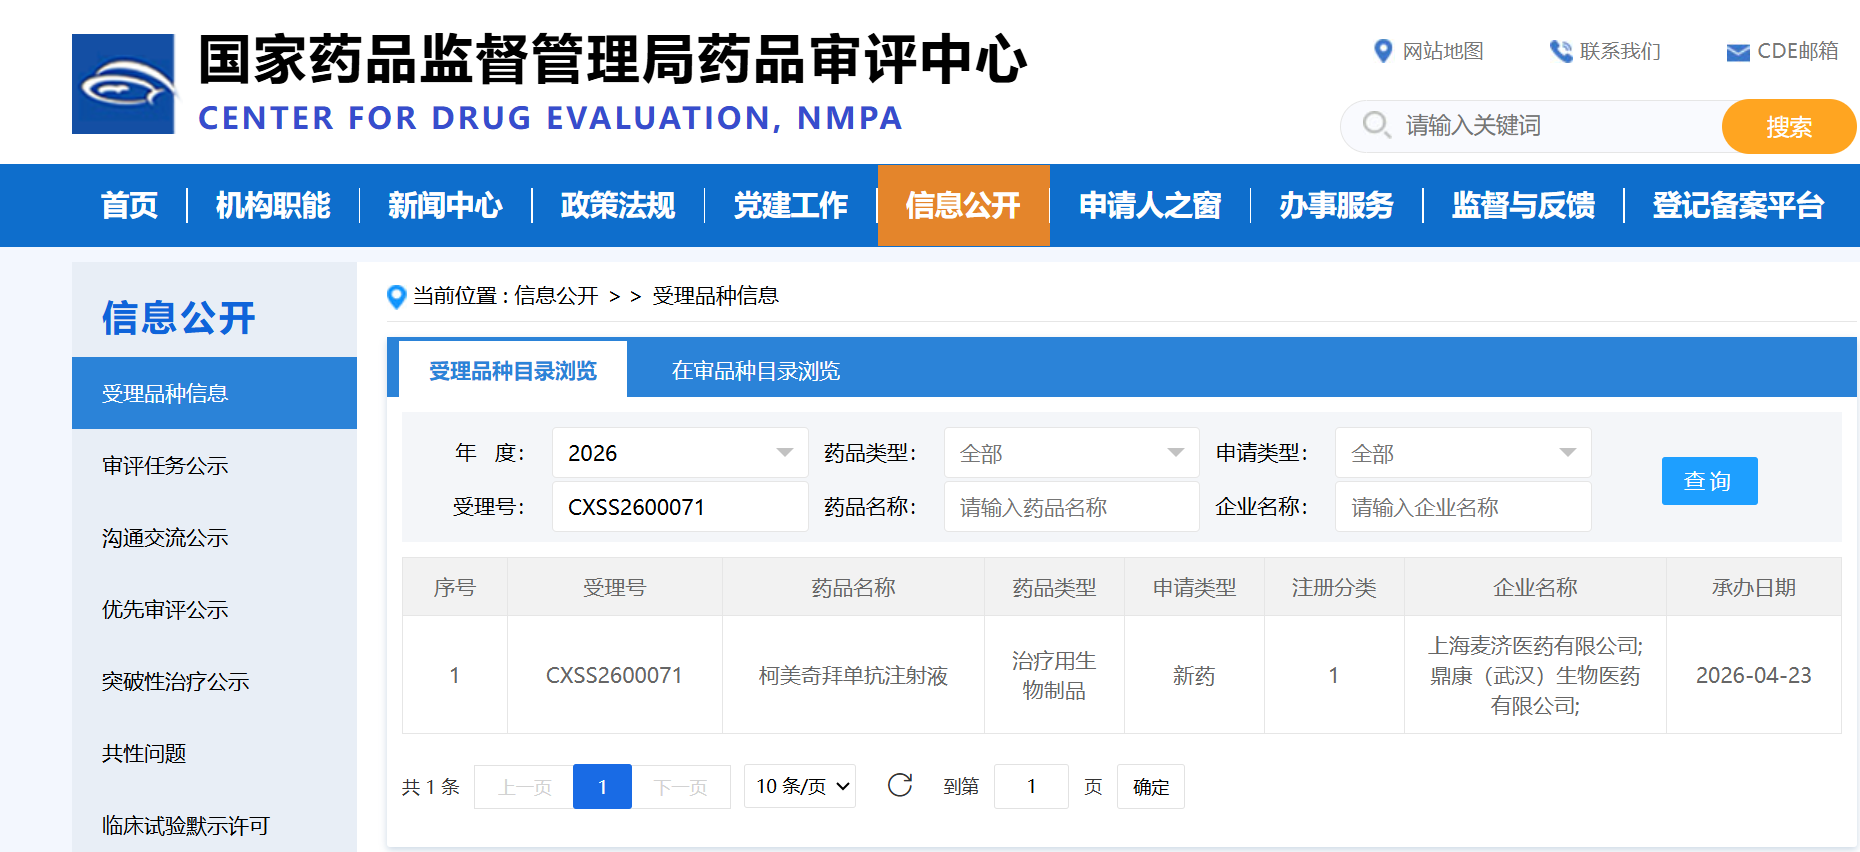This screenshot has height=852, width=1860.
Task: Click the orange 搜索 button
Action: click(x=1788, y=127)
